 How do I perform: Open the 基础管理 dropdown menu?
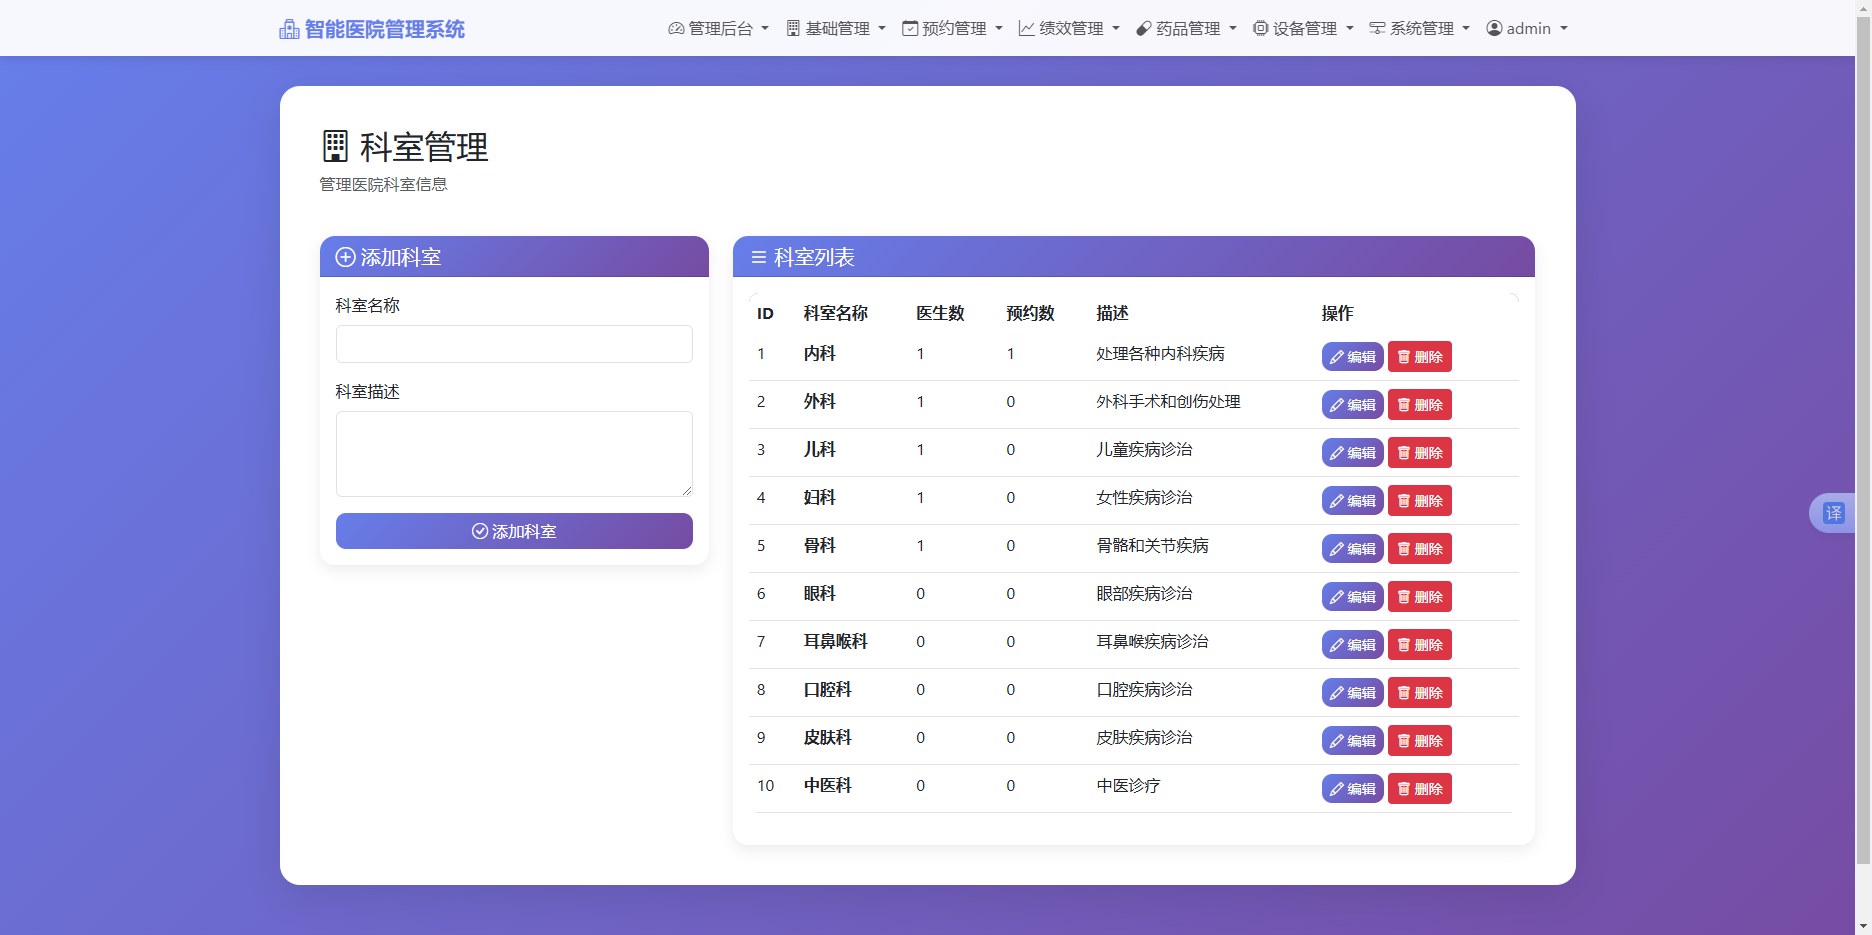837,28
